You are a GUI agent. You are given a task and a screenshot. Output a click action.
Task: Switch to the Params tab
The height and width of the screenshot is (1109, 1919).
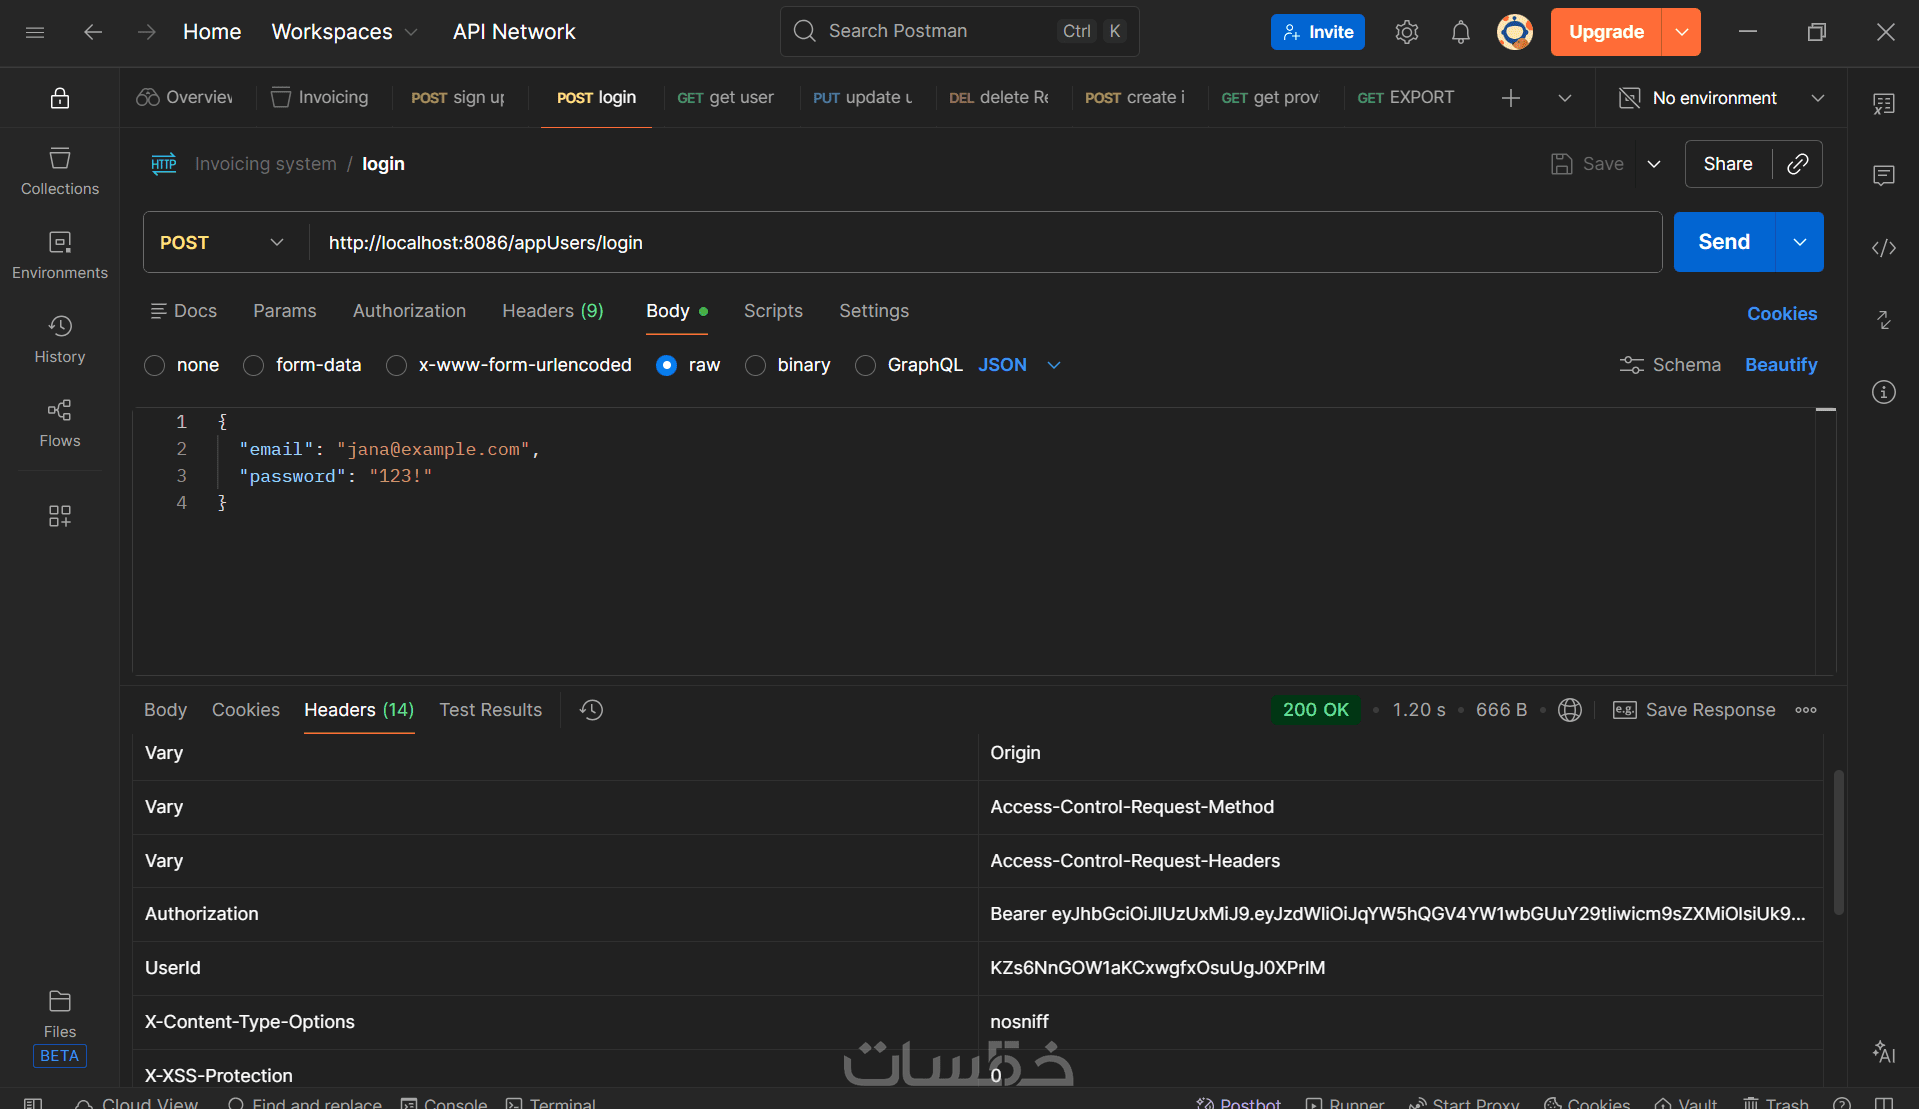(285, 311)
